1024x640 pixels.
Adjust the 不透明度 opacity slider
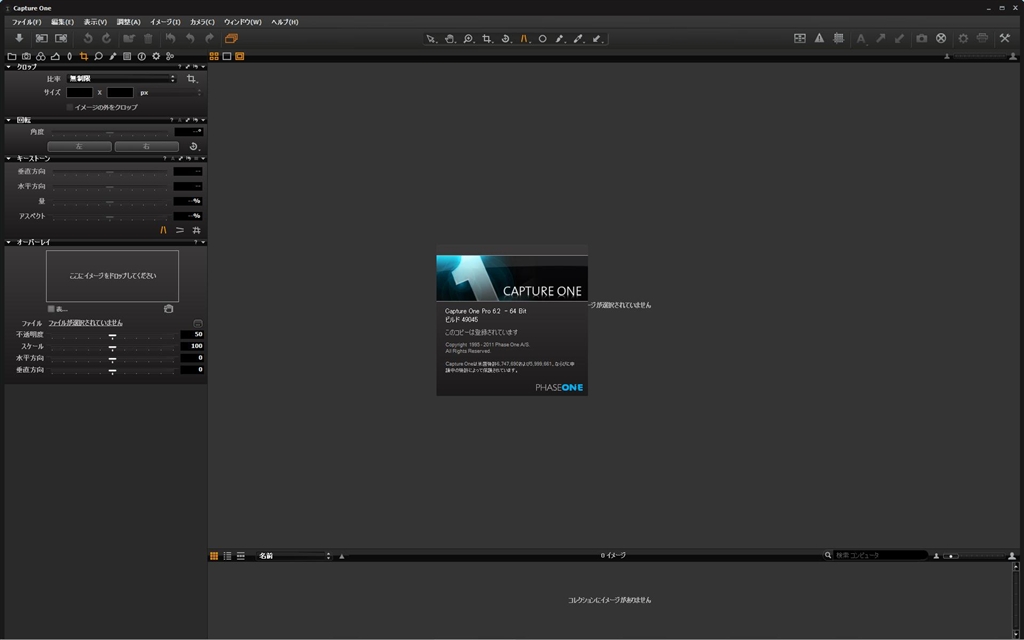112,336
